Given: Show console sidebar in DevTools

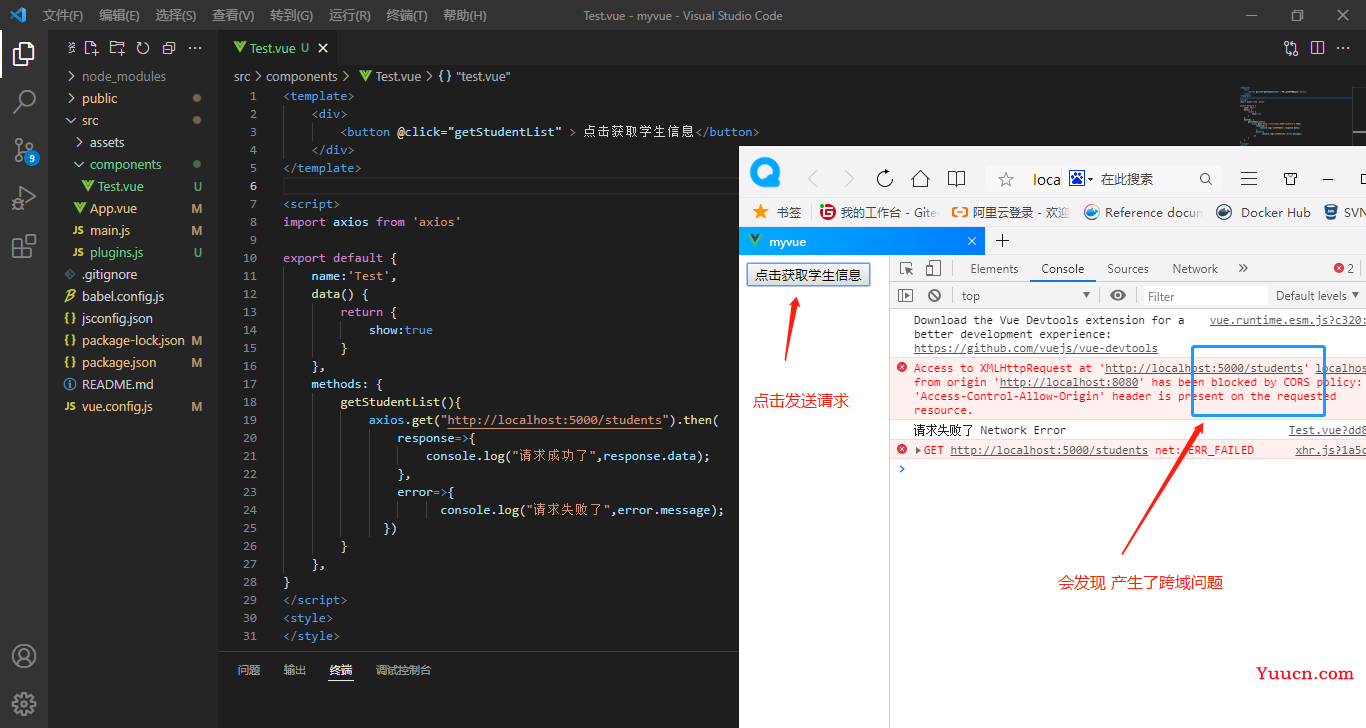Looking at the screenshot, I should (905, 296).
